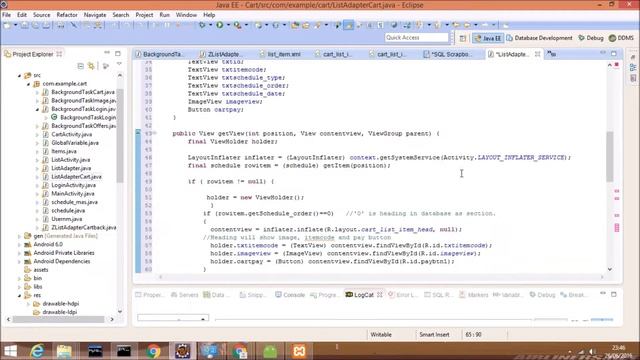Expand Android Private Libraries node
The width and height of the screenshot is (640, 360).
coord(19,253)
